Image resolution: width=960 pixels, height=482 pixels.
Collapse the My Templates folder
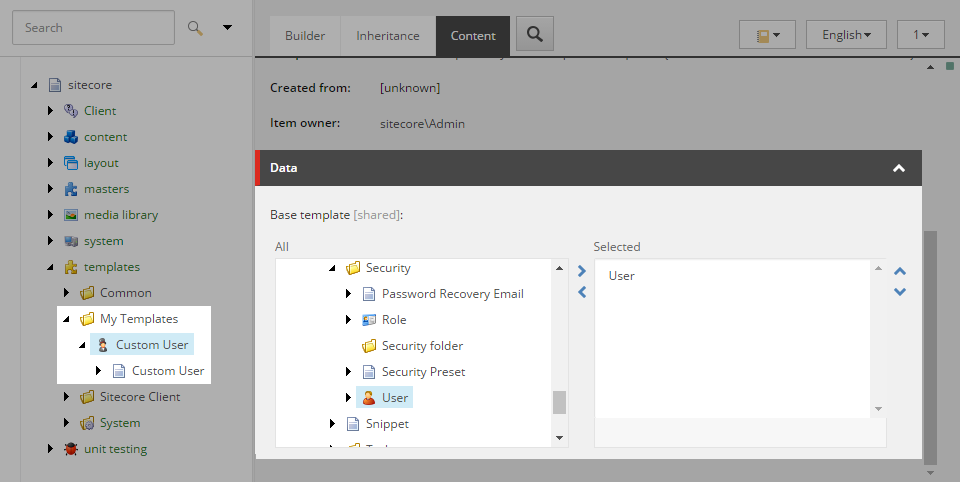point(66,320)
